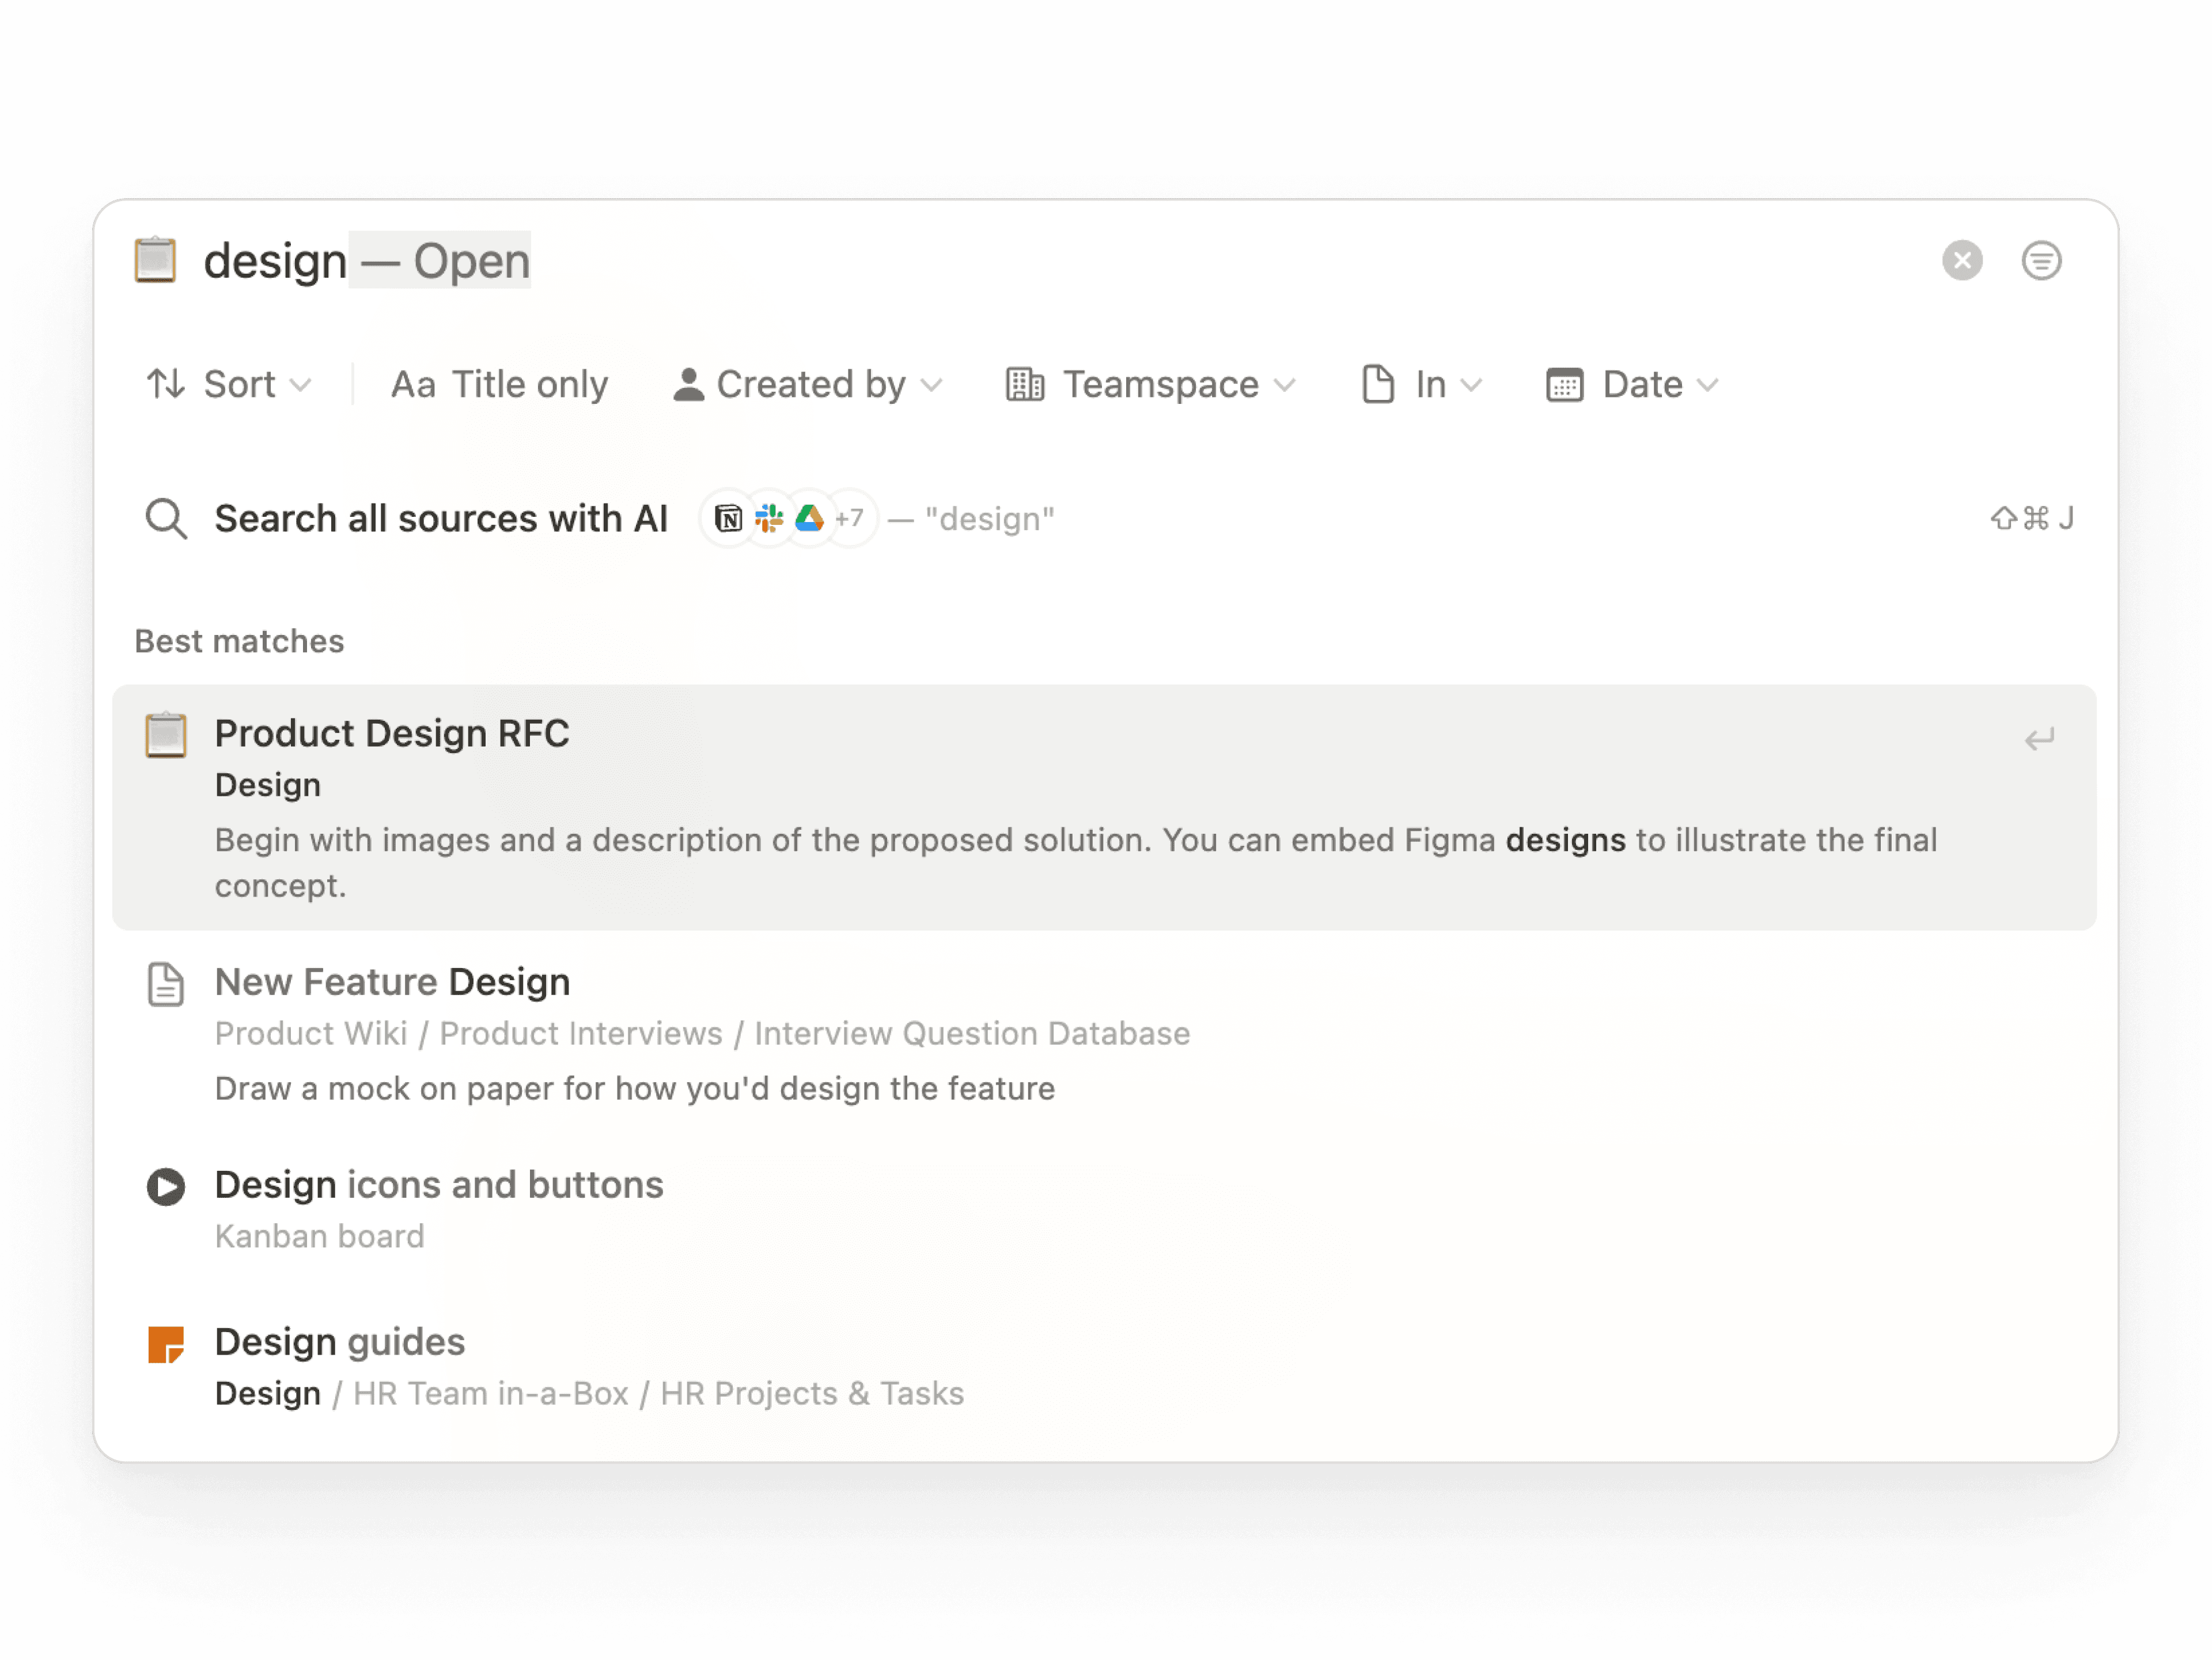Image resolution: width=2212 pixels, height=1660 pixels.
Task: Open the Sort dropdown
Action: tap(229, 385)
